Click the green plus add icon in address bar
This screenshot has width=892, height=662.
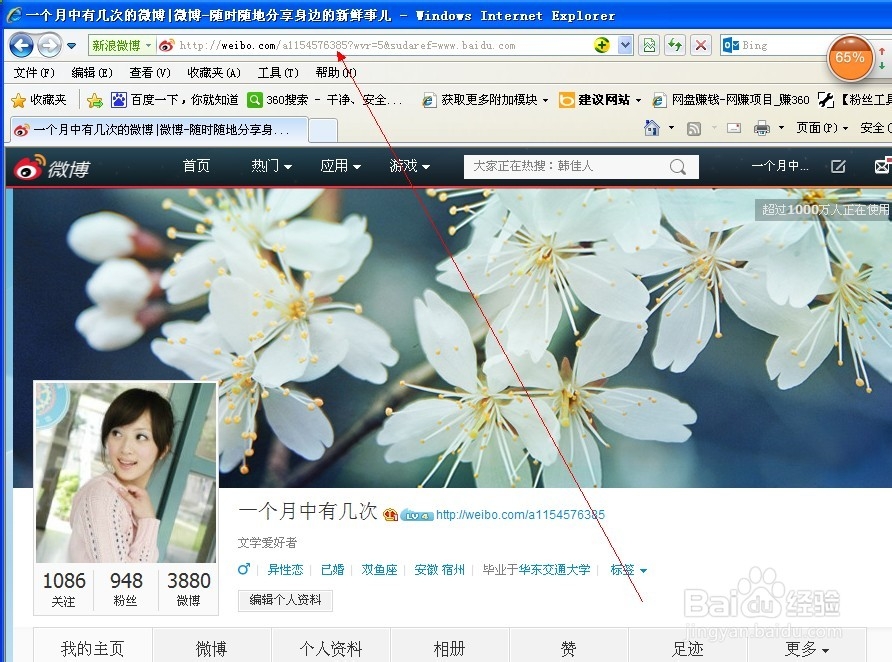click(601, 45)
